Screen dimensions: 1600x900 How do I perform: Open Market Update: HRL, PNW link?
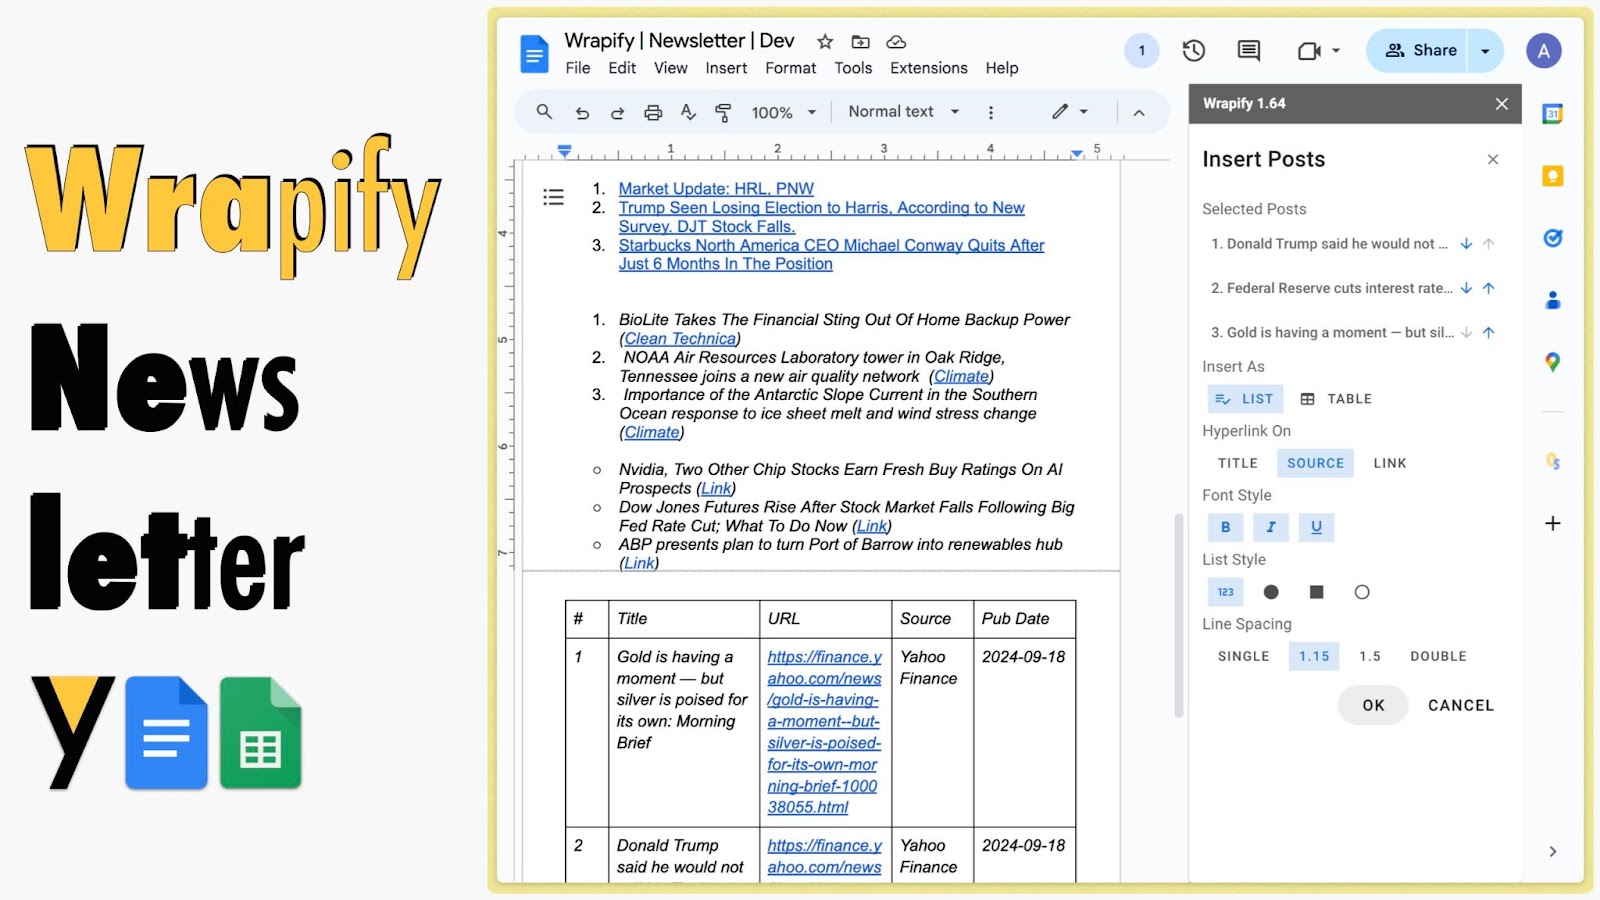click(716, 188)
